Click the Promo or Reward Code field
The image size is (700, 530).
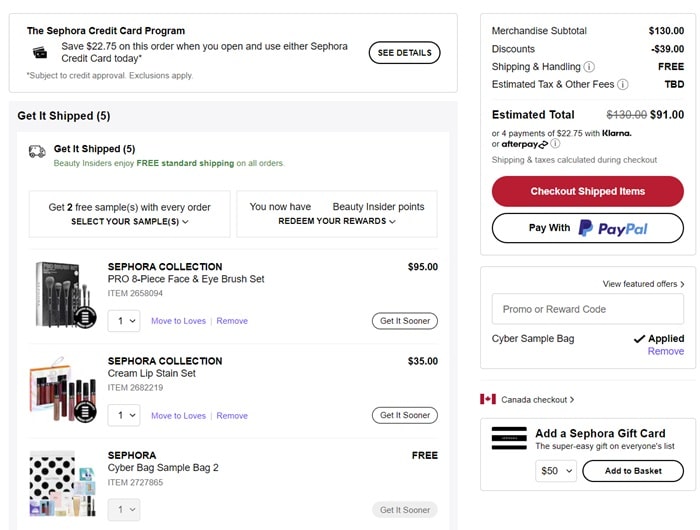588,309
